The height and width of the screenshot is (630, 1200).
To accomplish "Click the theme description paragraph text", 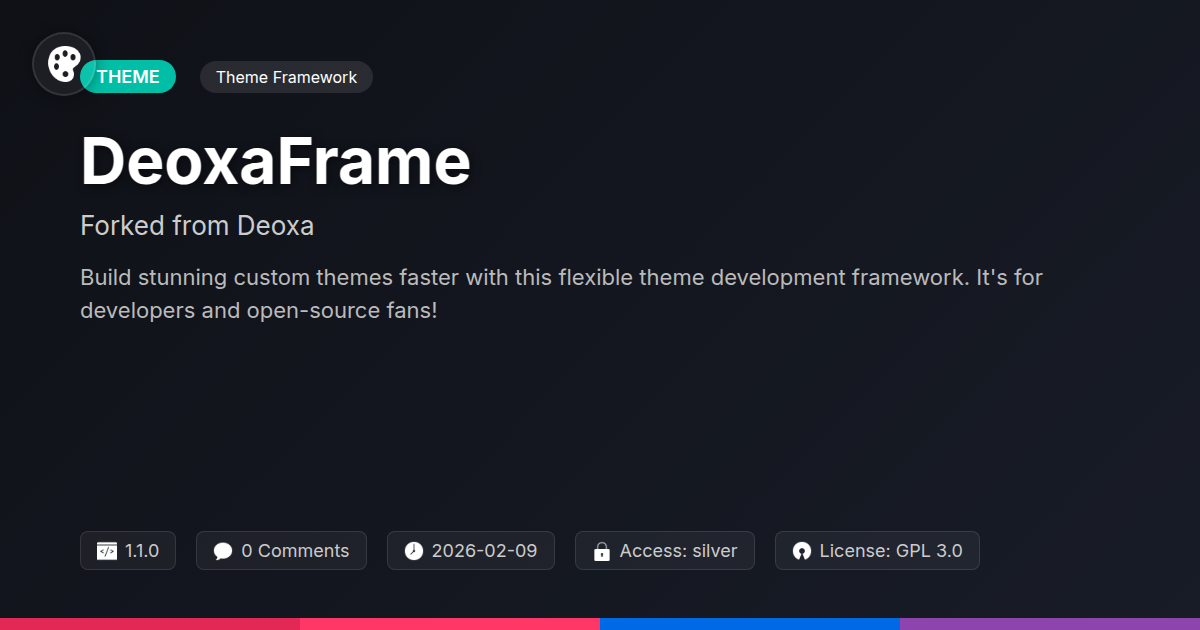I will (560, 293).
